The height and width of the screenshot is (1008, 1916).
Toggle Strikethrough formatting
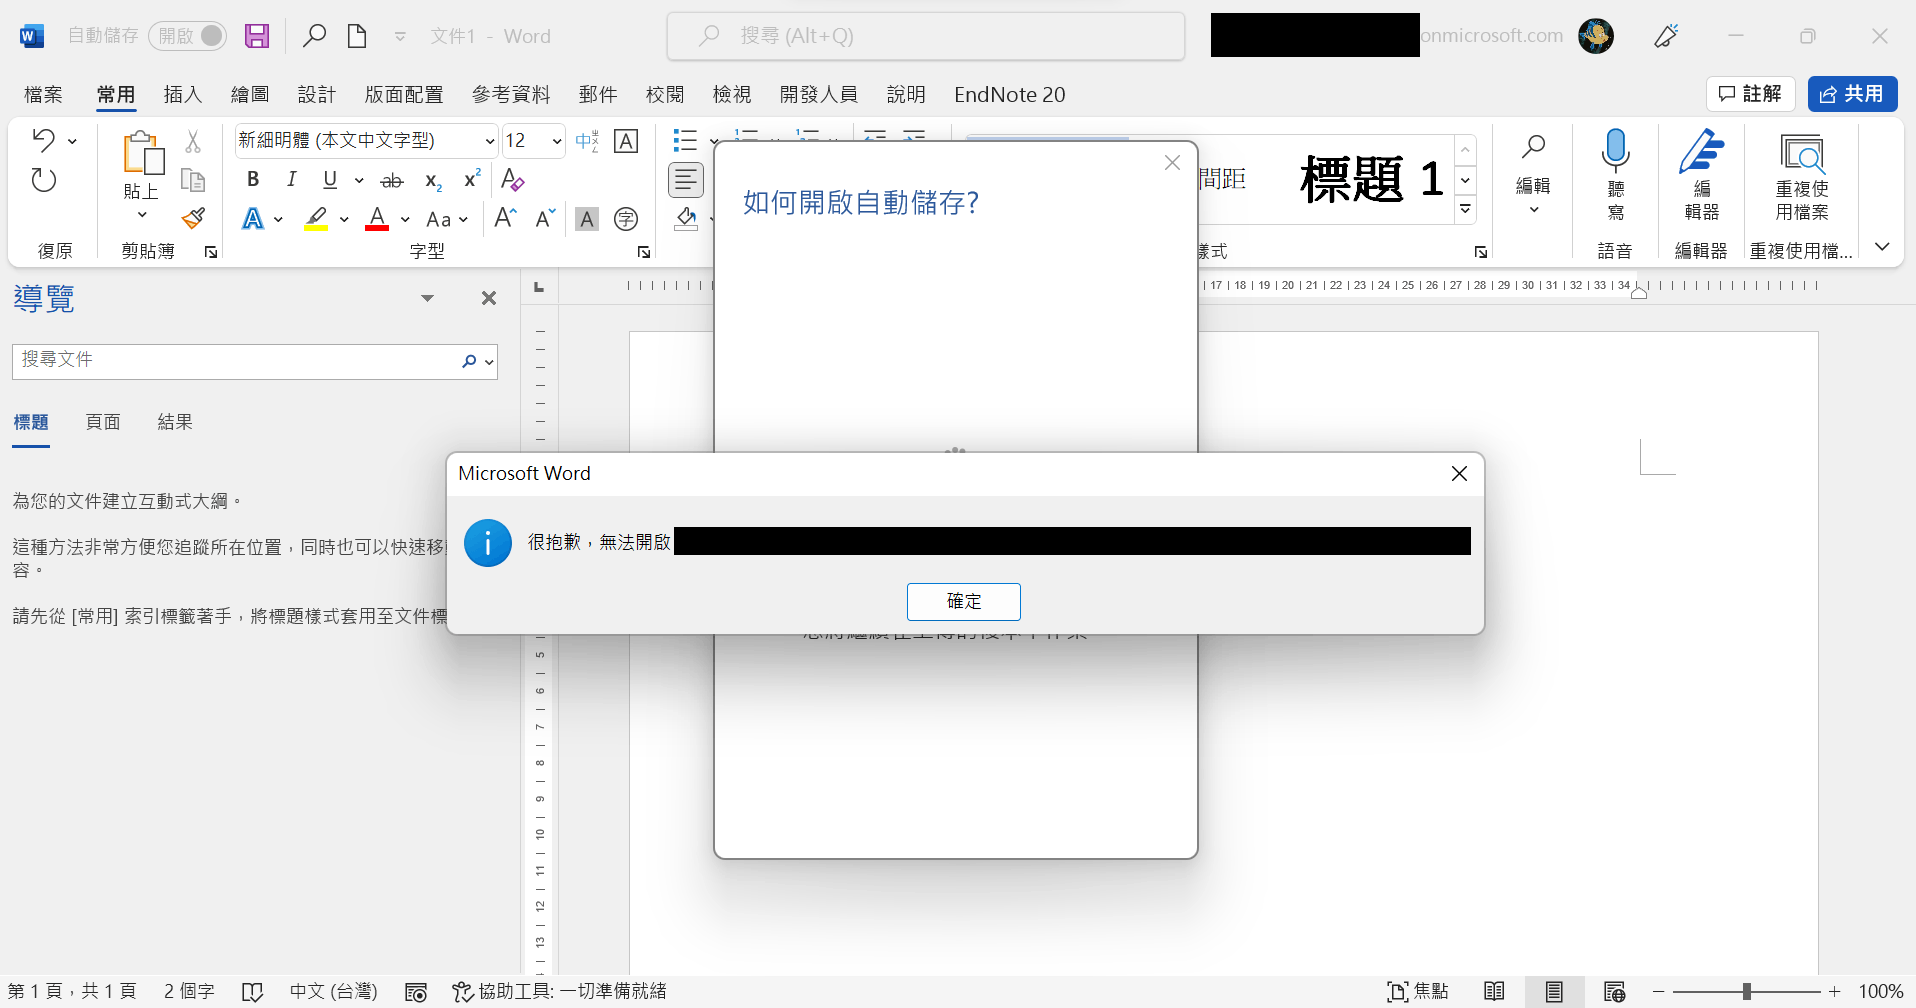[x=392, y=180]
